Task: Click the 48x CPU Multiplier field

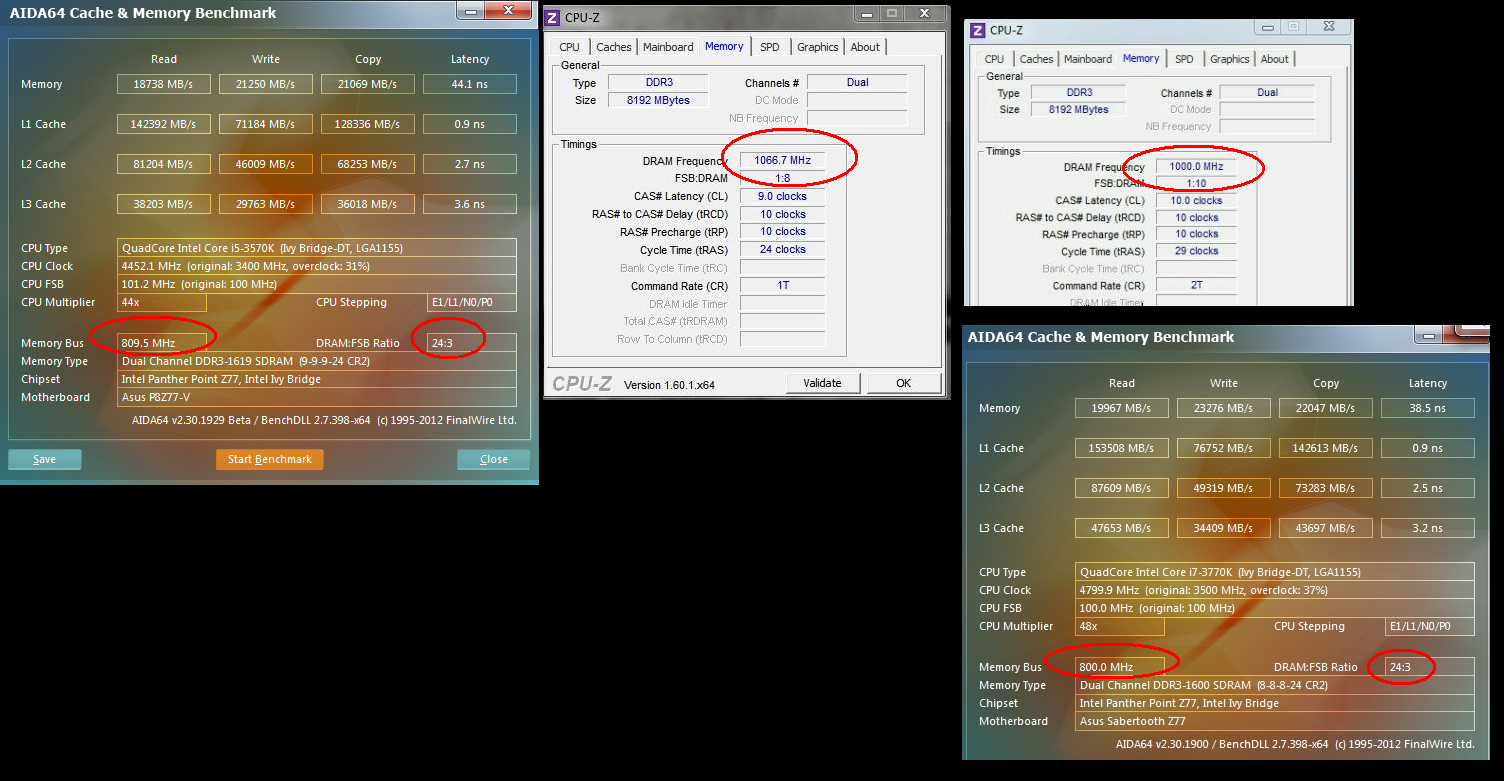Action: 1120,626
